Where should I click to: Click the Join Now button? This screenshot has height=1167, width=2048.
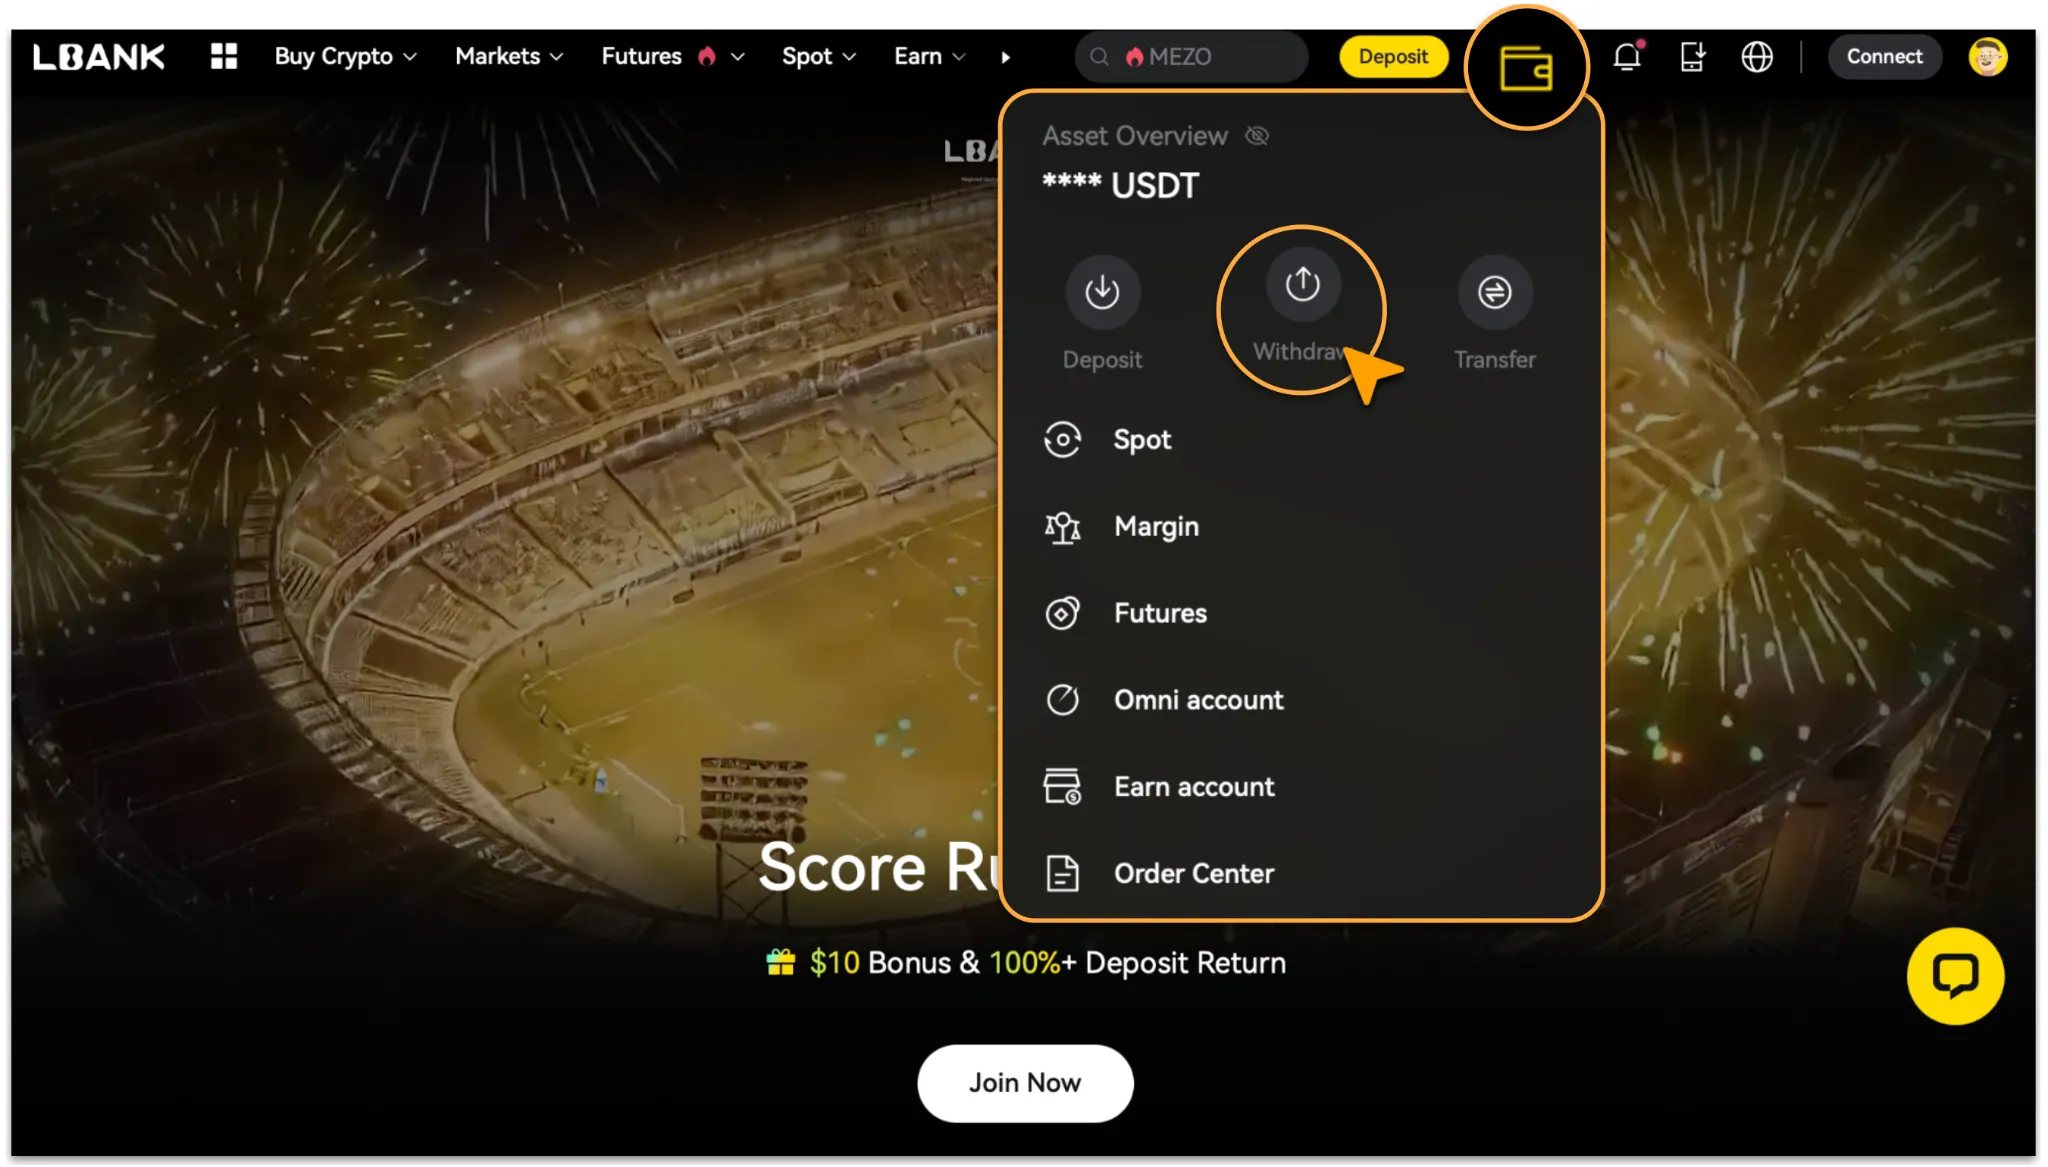pyautogui.click(x=1025, y=1083)
